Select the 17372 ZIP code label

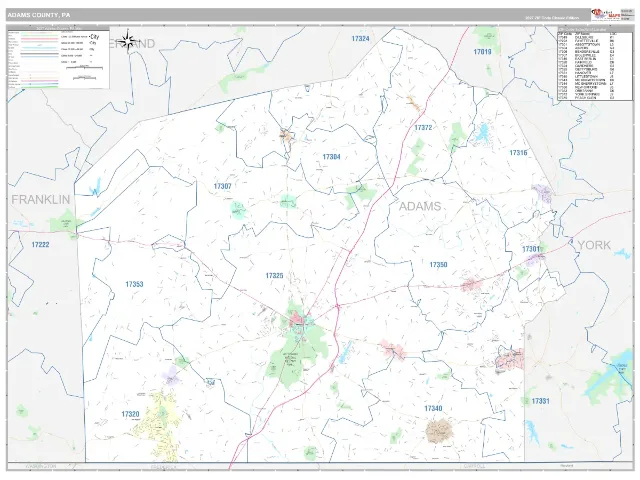(x=423, y=128)
